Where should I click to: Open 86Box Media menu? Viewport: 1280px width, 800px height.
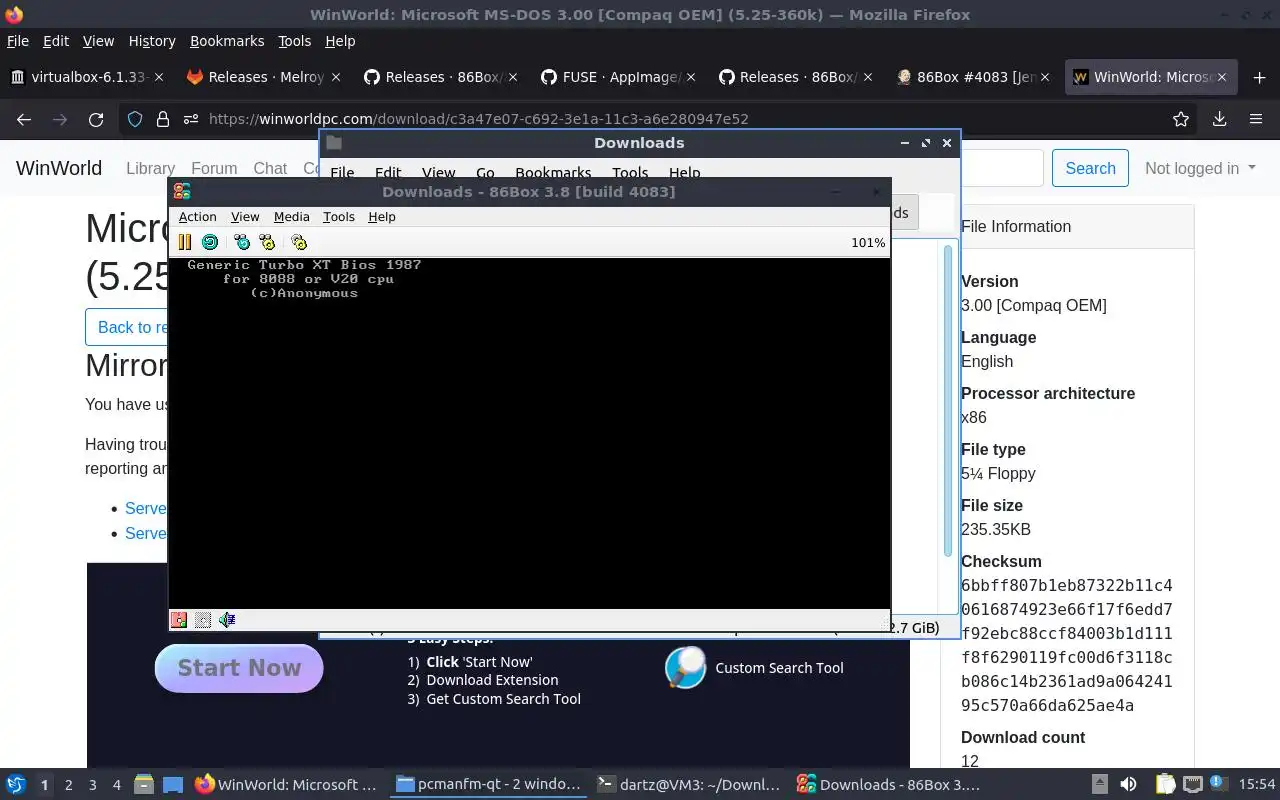(x=291, y=217)
